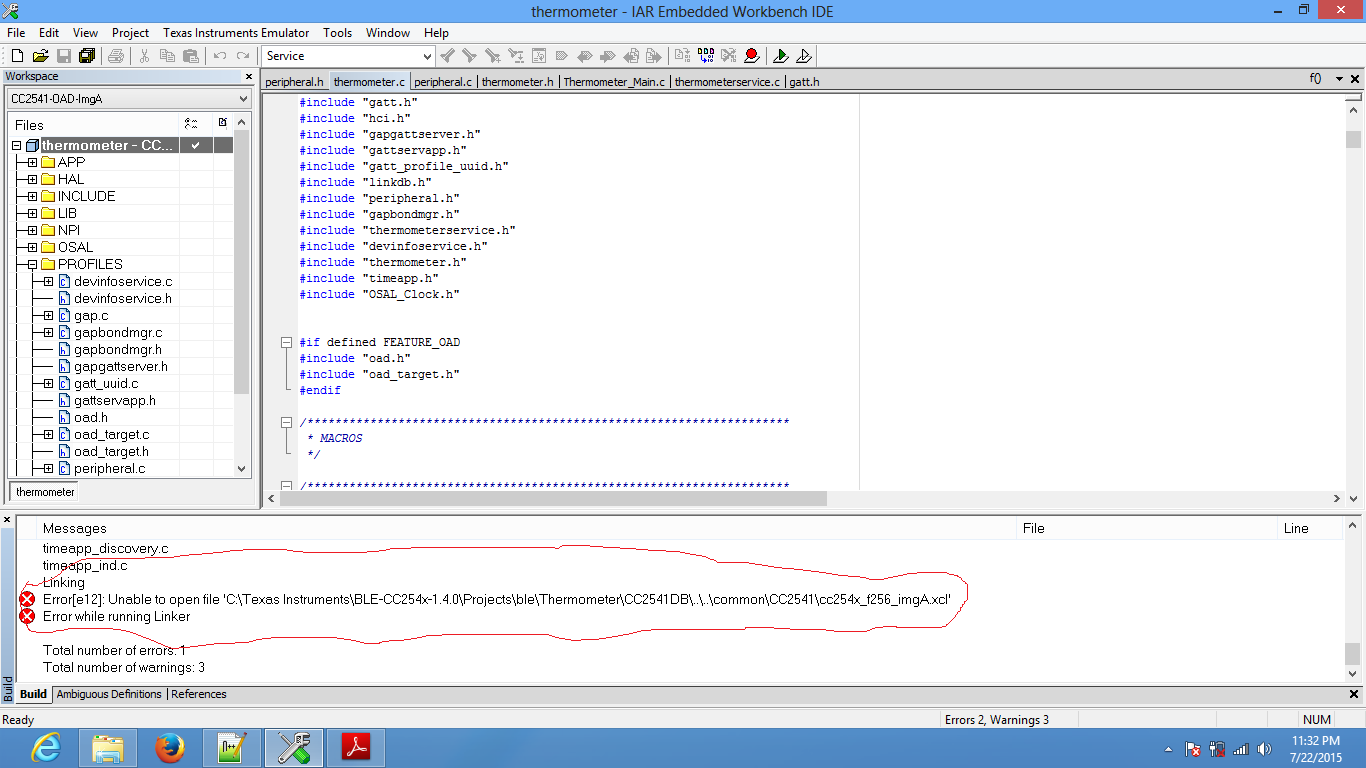Open the Ambiguous Definitions messages tab
The width and height of the screenshot is (1366, 768).
pyautogui.click(x=109, y=694)
